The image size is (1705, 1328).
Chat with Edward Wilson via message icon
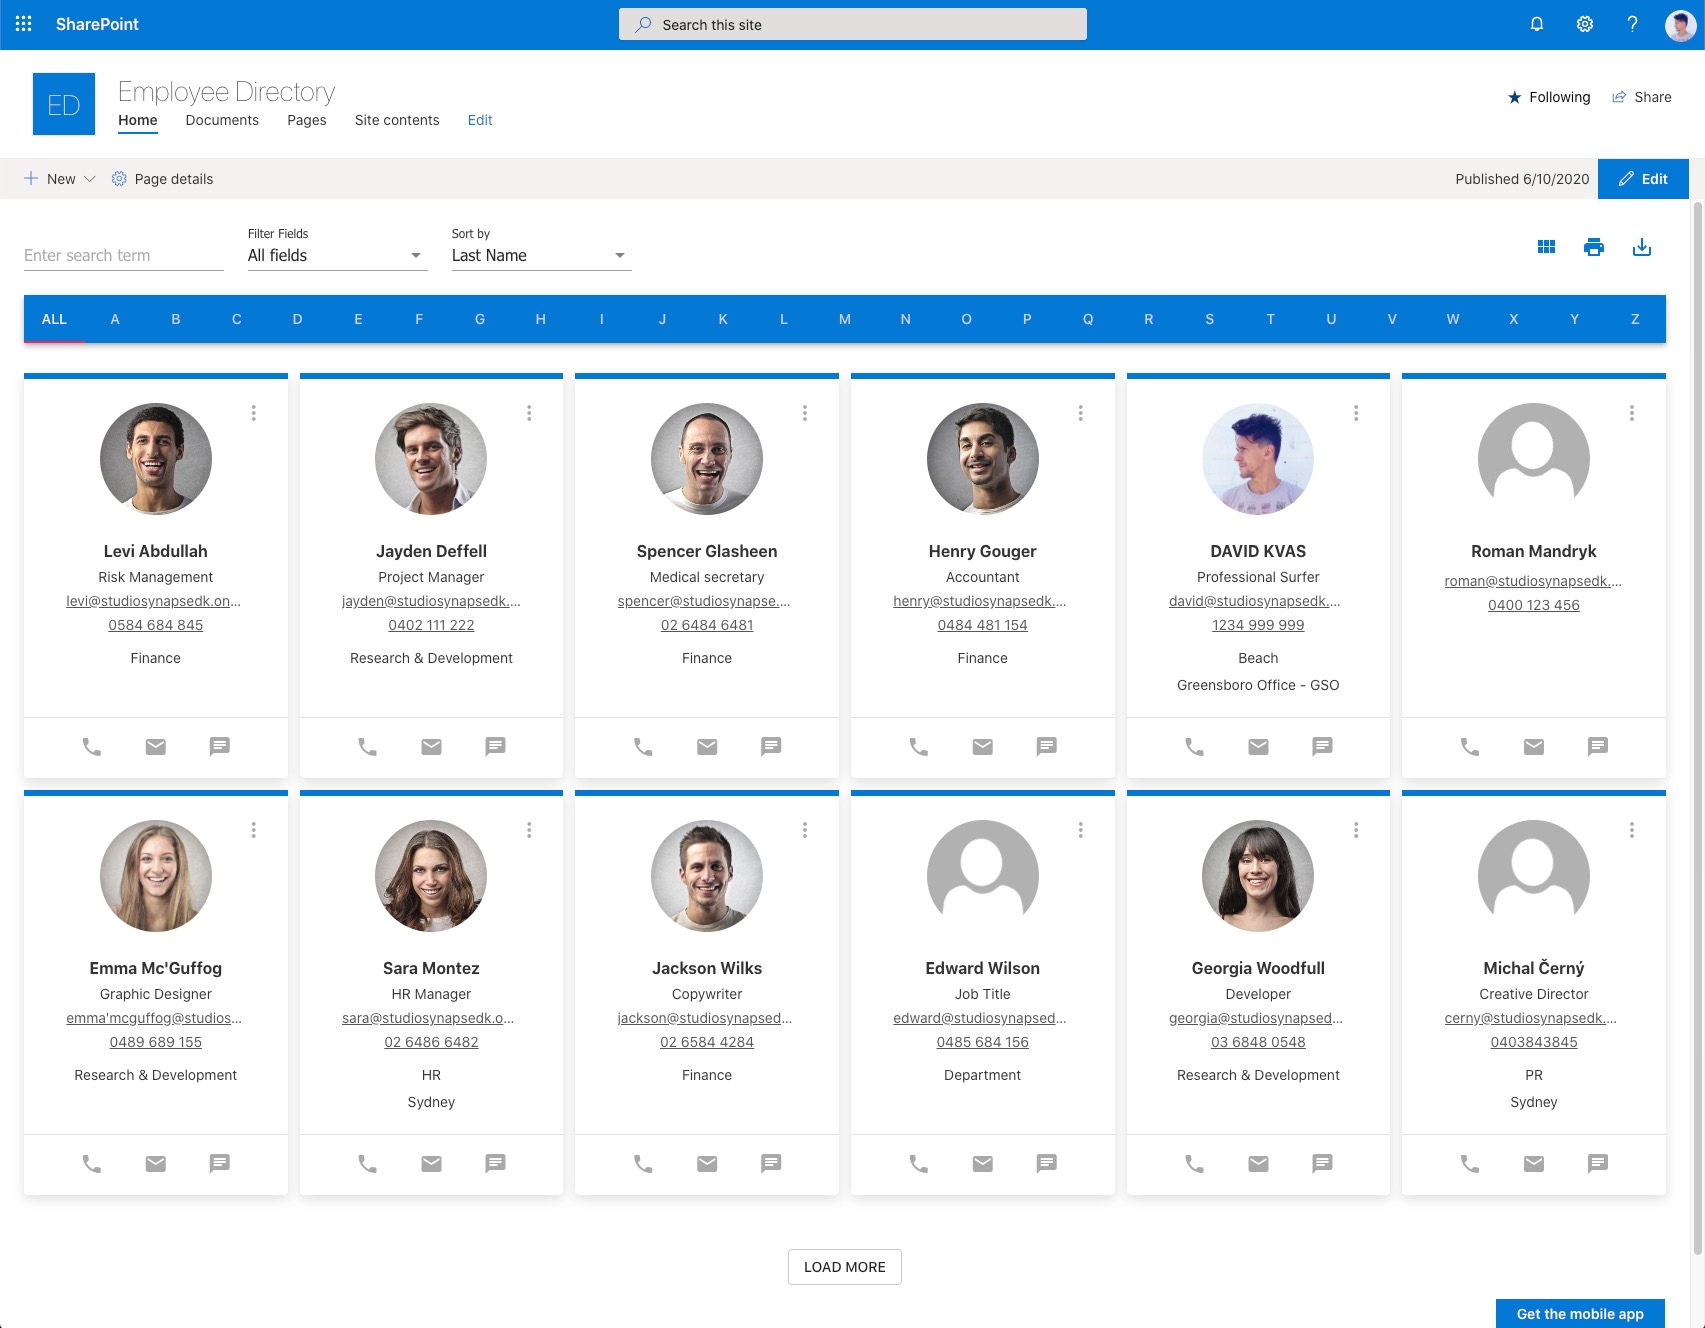coord(1047,1163)
